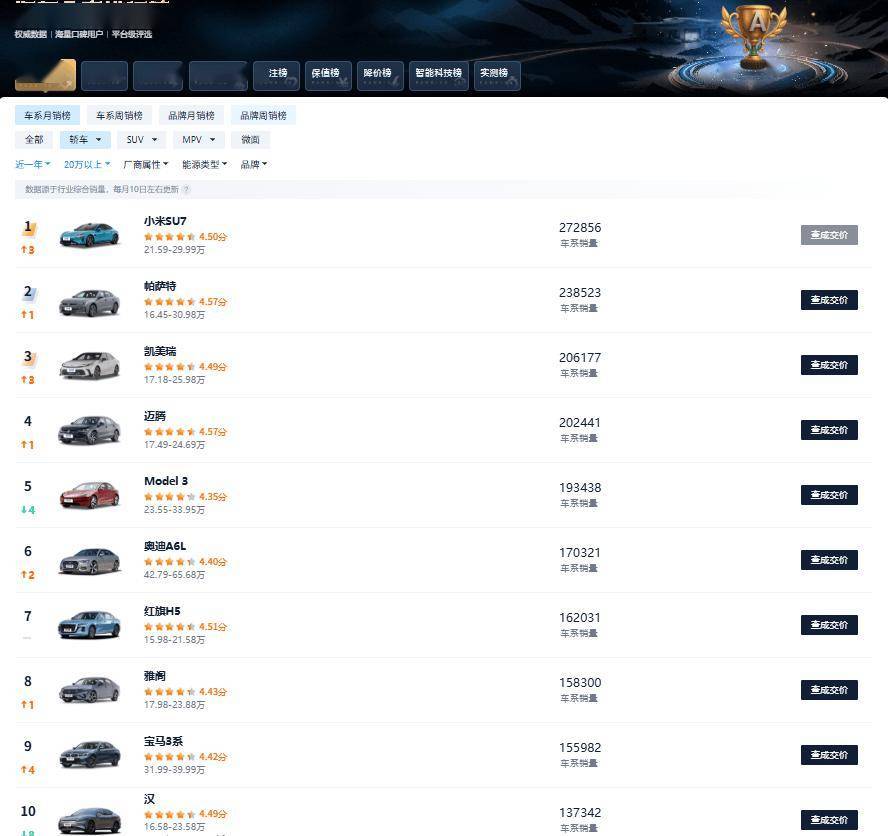Switch to the 智能科技榜 tab

coord(438,74)
